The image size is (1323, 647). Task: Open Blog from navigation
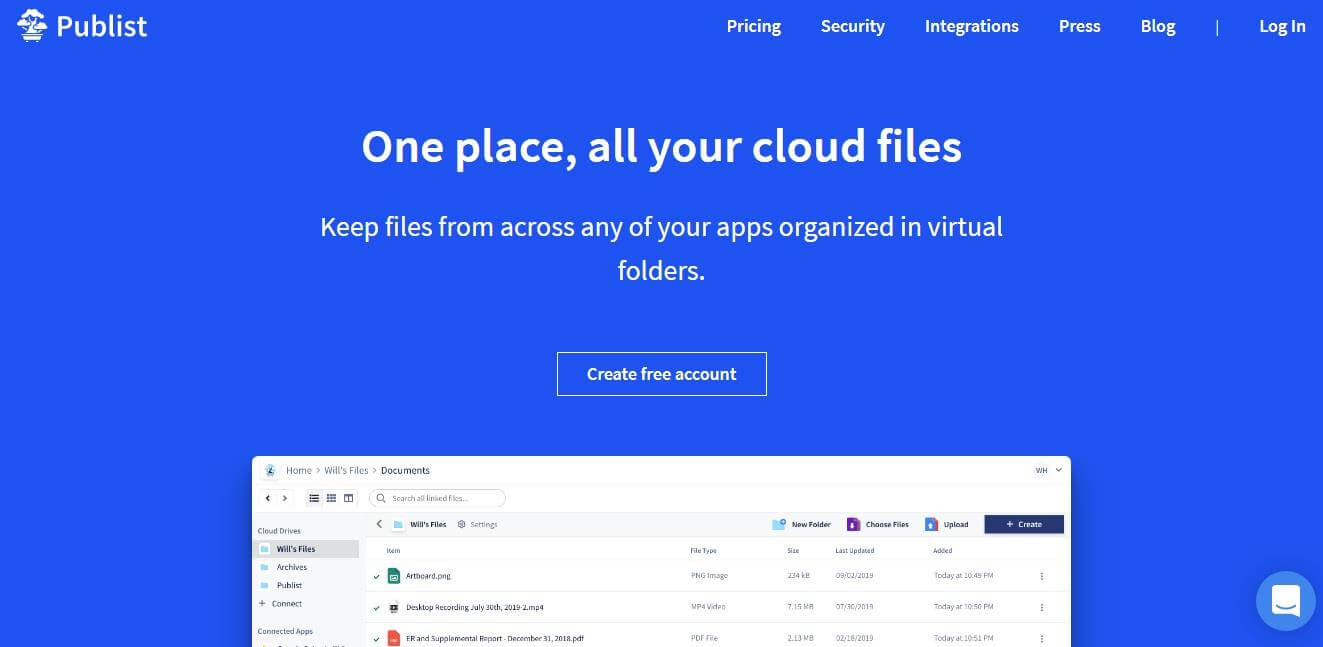[x=1158, y=26]
